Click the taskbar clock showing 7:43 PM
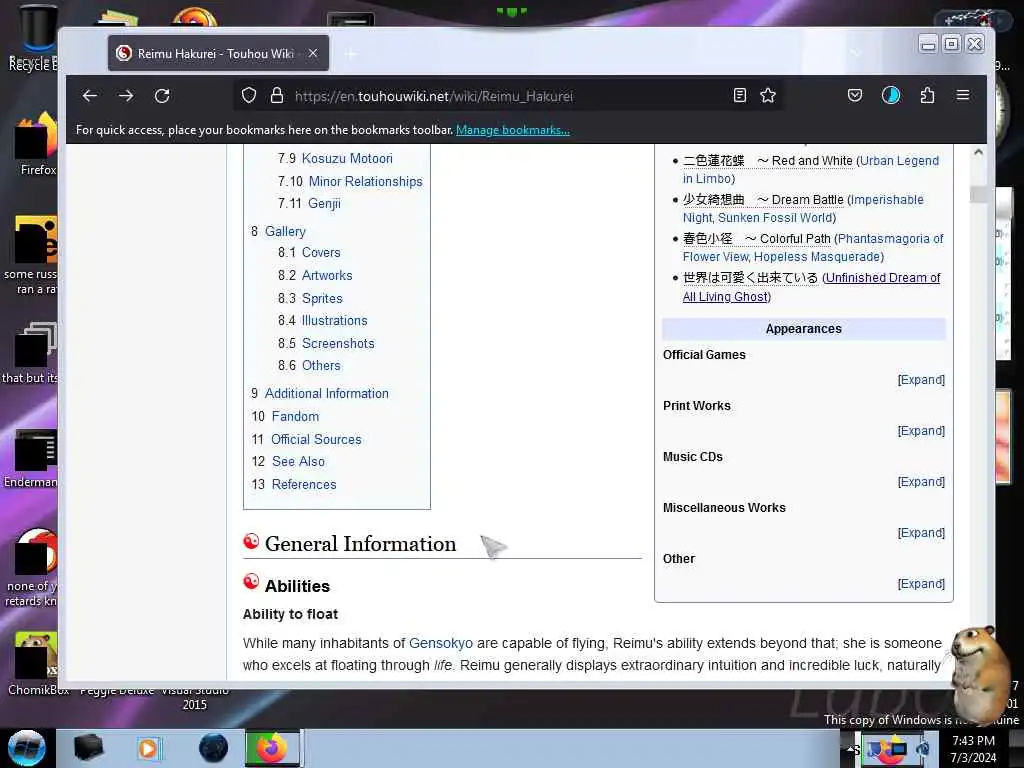The width and height of the screenshot is (1024, 768). point(973,748)
